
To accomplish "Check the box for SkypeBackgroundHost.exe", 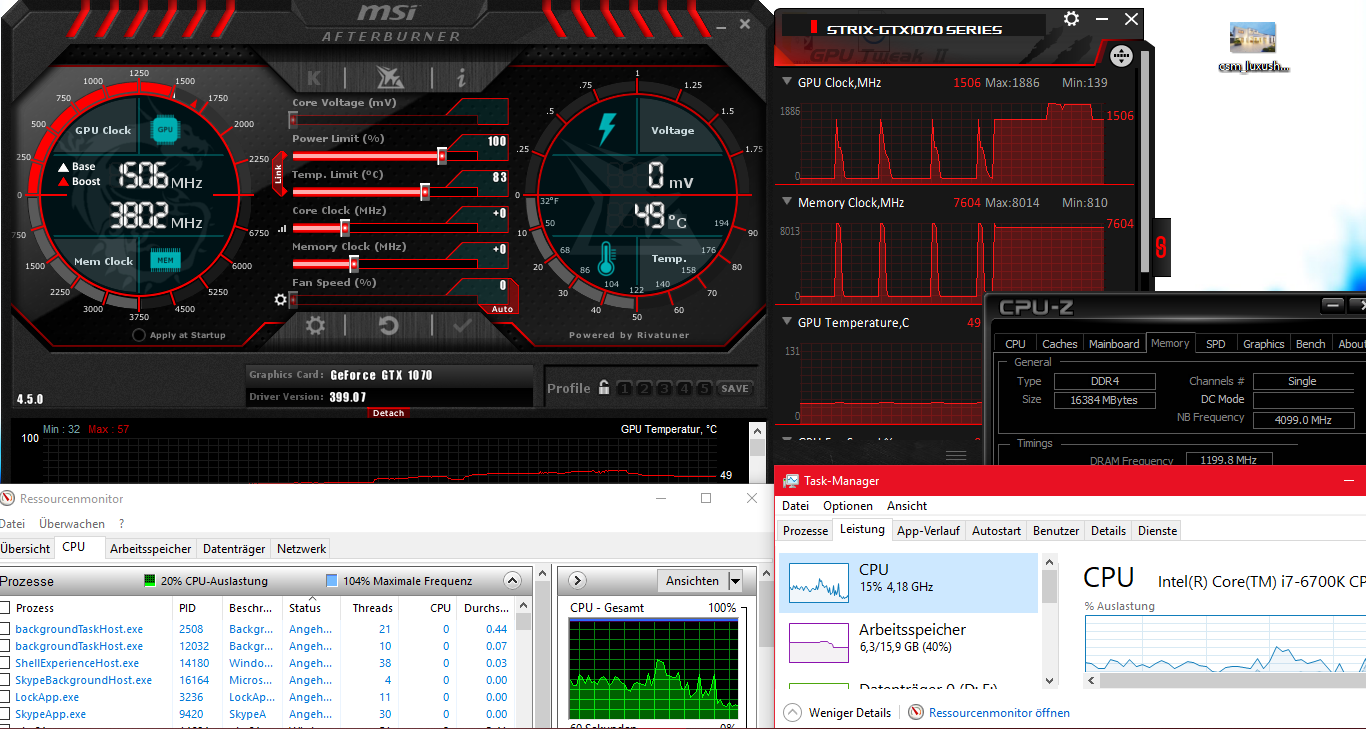I will (x=5, y=680).
